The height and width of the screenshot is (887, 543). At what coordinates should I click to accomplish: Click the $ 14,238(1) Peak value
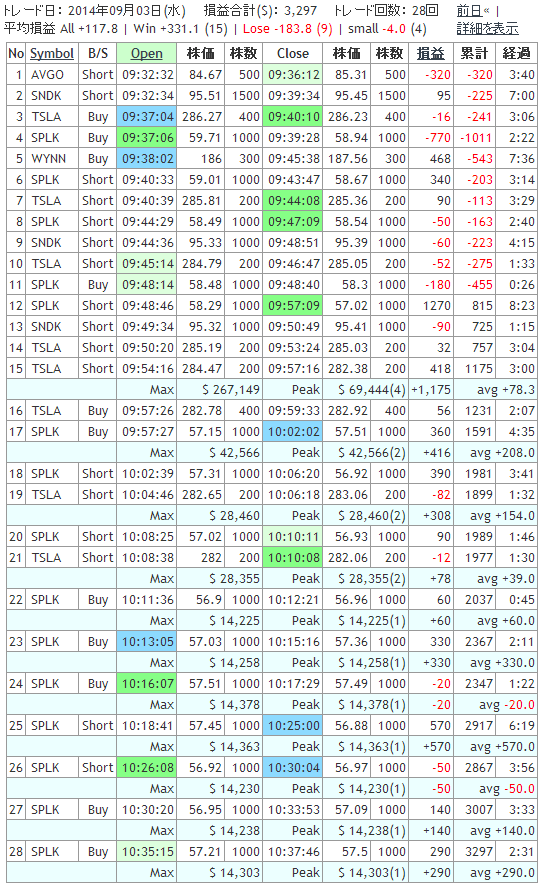pos(372,830)
